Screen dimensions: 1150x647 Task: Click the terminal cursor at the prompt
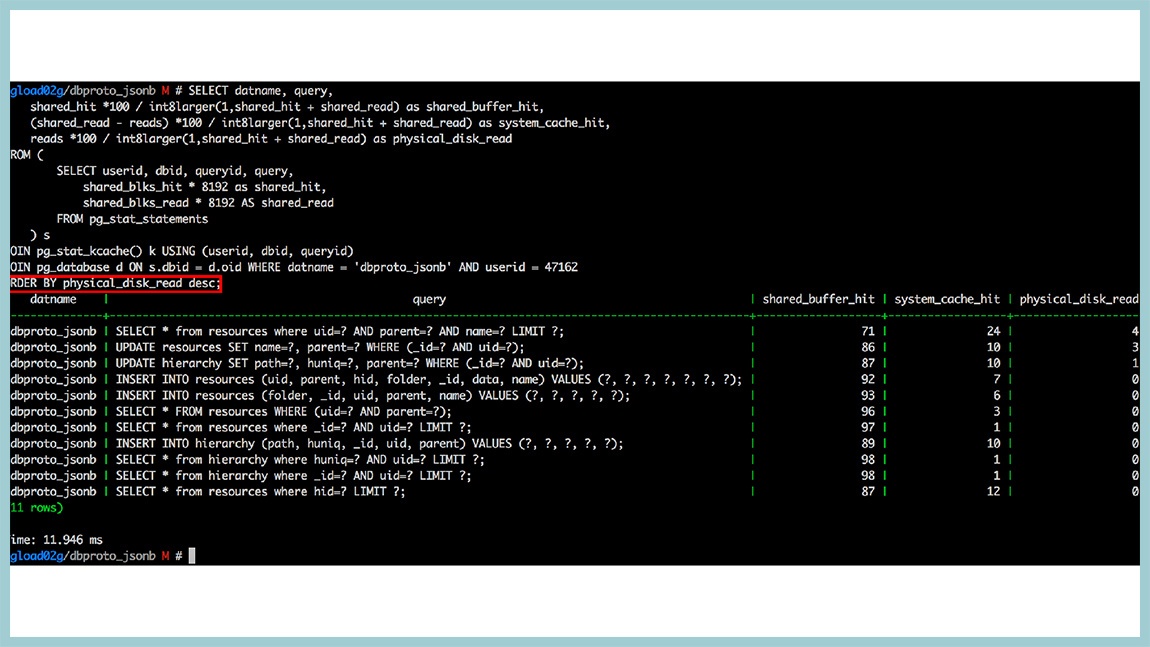192,556
